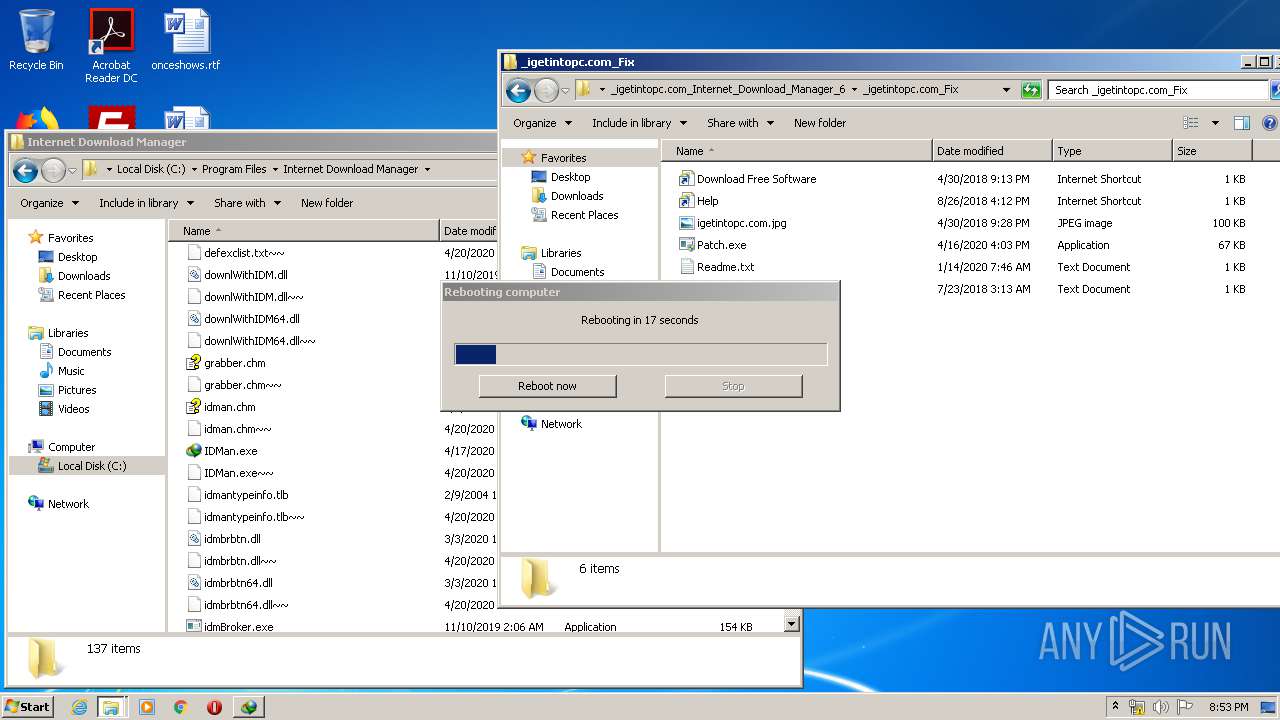Click volume icon in system tray
Image resolution: width=1280 pixels, height=720 pixels.
[1160, 707]
